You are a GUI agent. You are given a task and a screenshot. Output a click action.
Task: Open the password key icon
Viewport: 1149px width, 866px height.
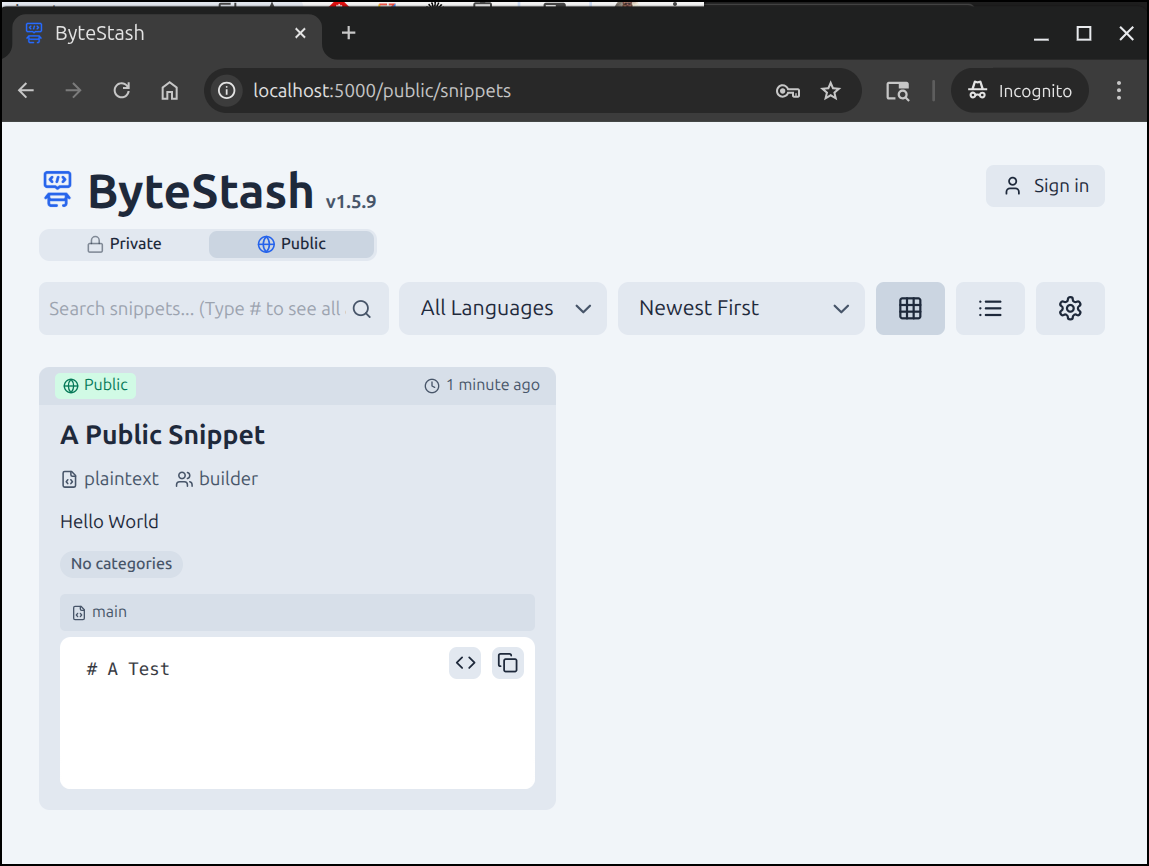[x=787, y=91]
